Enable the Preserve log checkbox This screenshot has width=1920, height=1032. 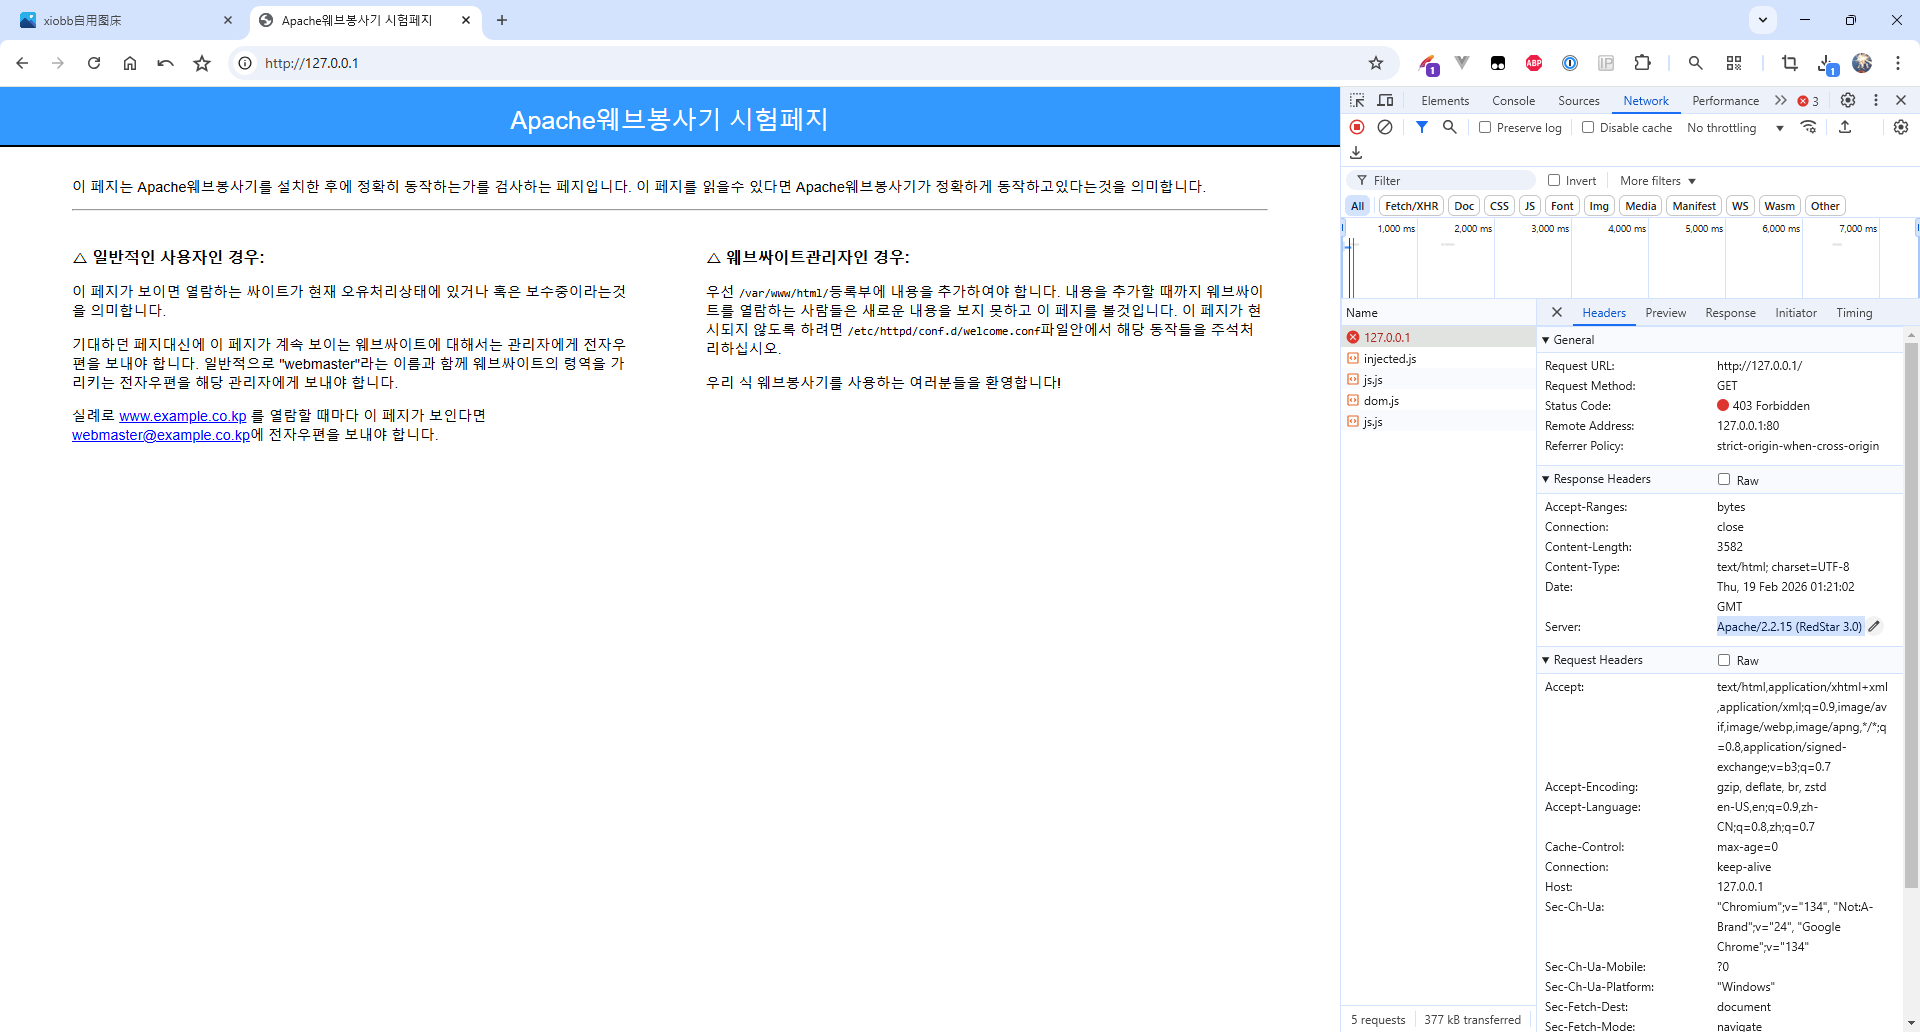(1485, 127)
